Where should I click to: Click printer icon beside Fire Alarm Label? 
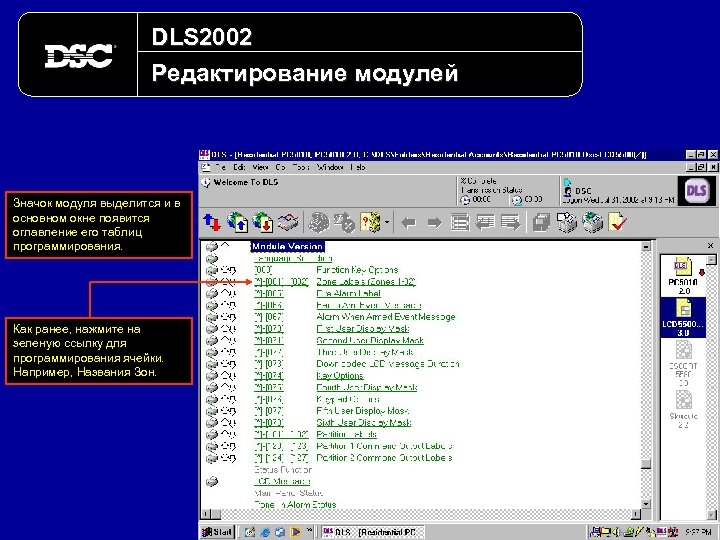pos(212,293)
